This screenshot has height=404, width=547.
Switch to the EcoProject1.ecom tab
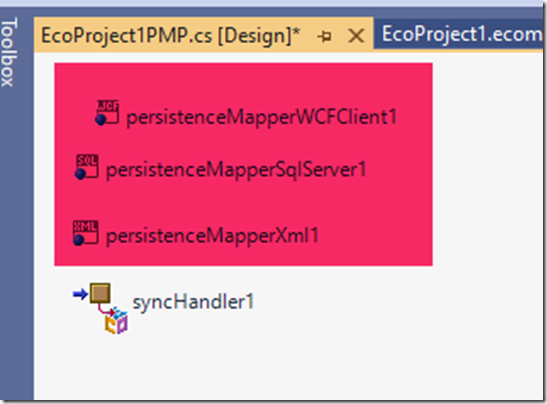click(461, 34)
